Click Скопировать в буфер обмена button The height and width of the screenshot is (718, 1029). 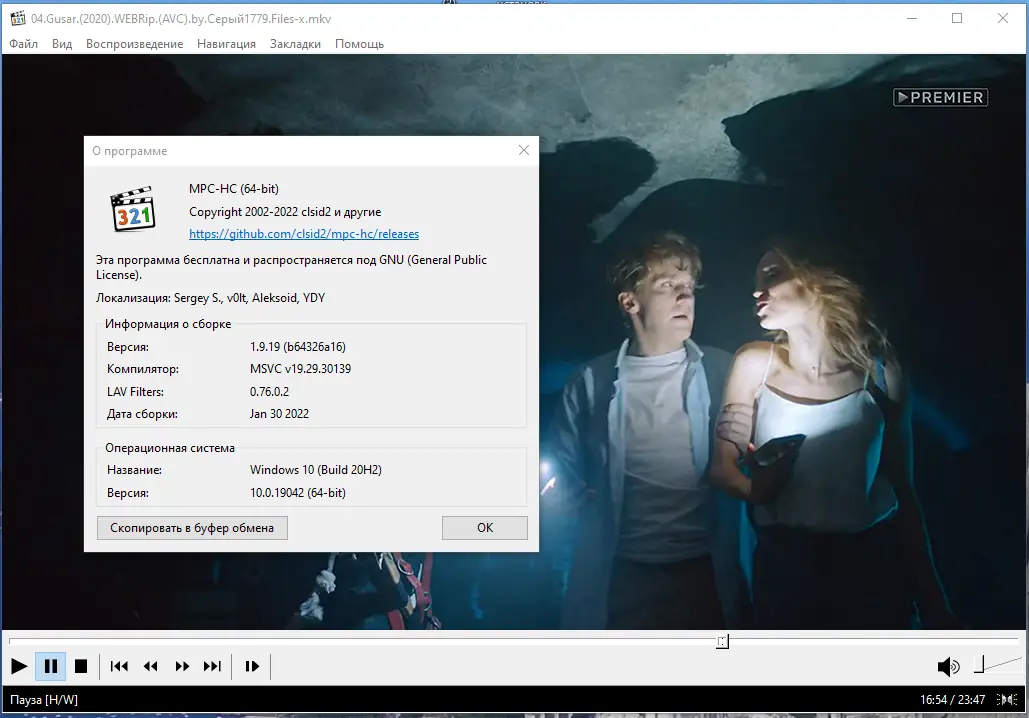(192, 528)
